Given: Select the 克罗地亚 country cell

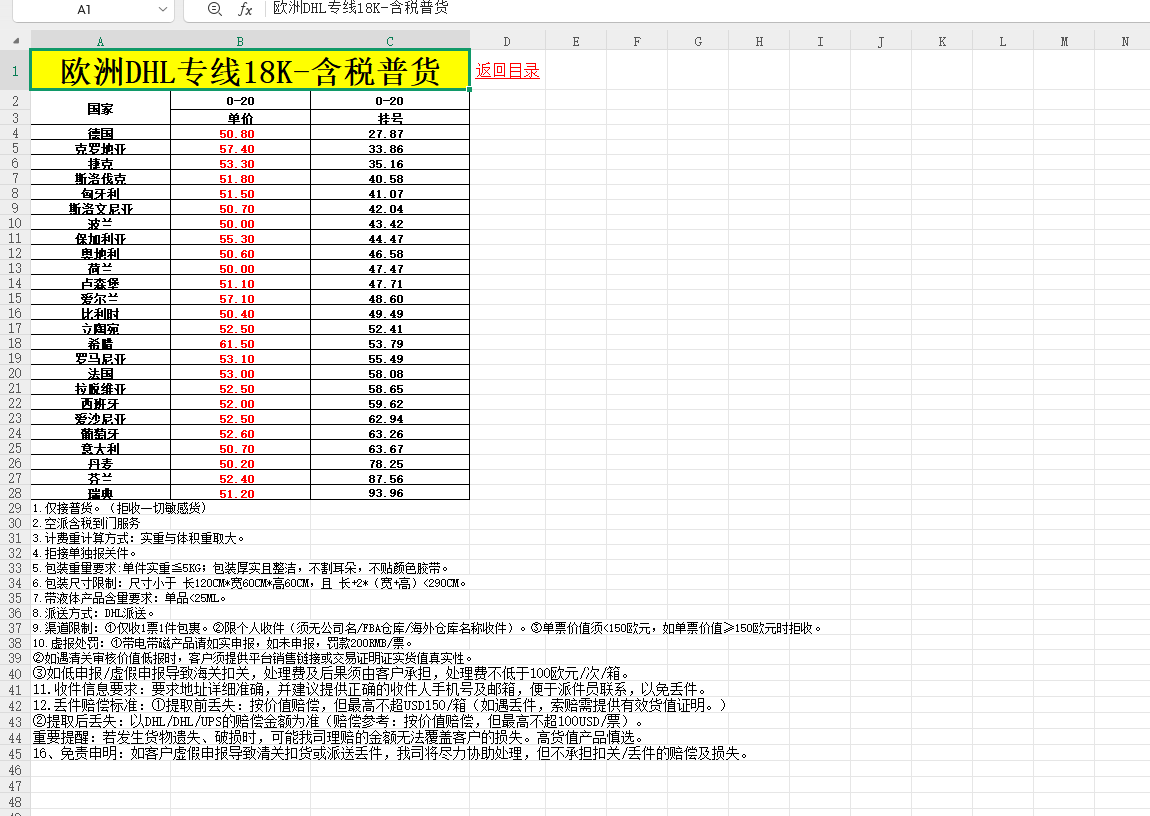Looking at the screenshot, I should tap(100, 148).
